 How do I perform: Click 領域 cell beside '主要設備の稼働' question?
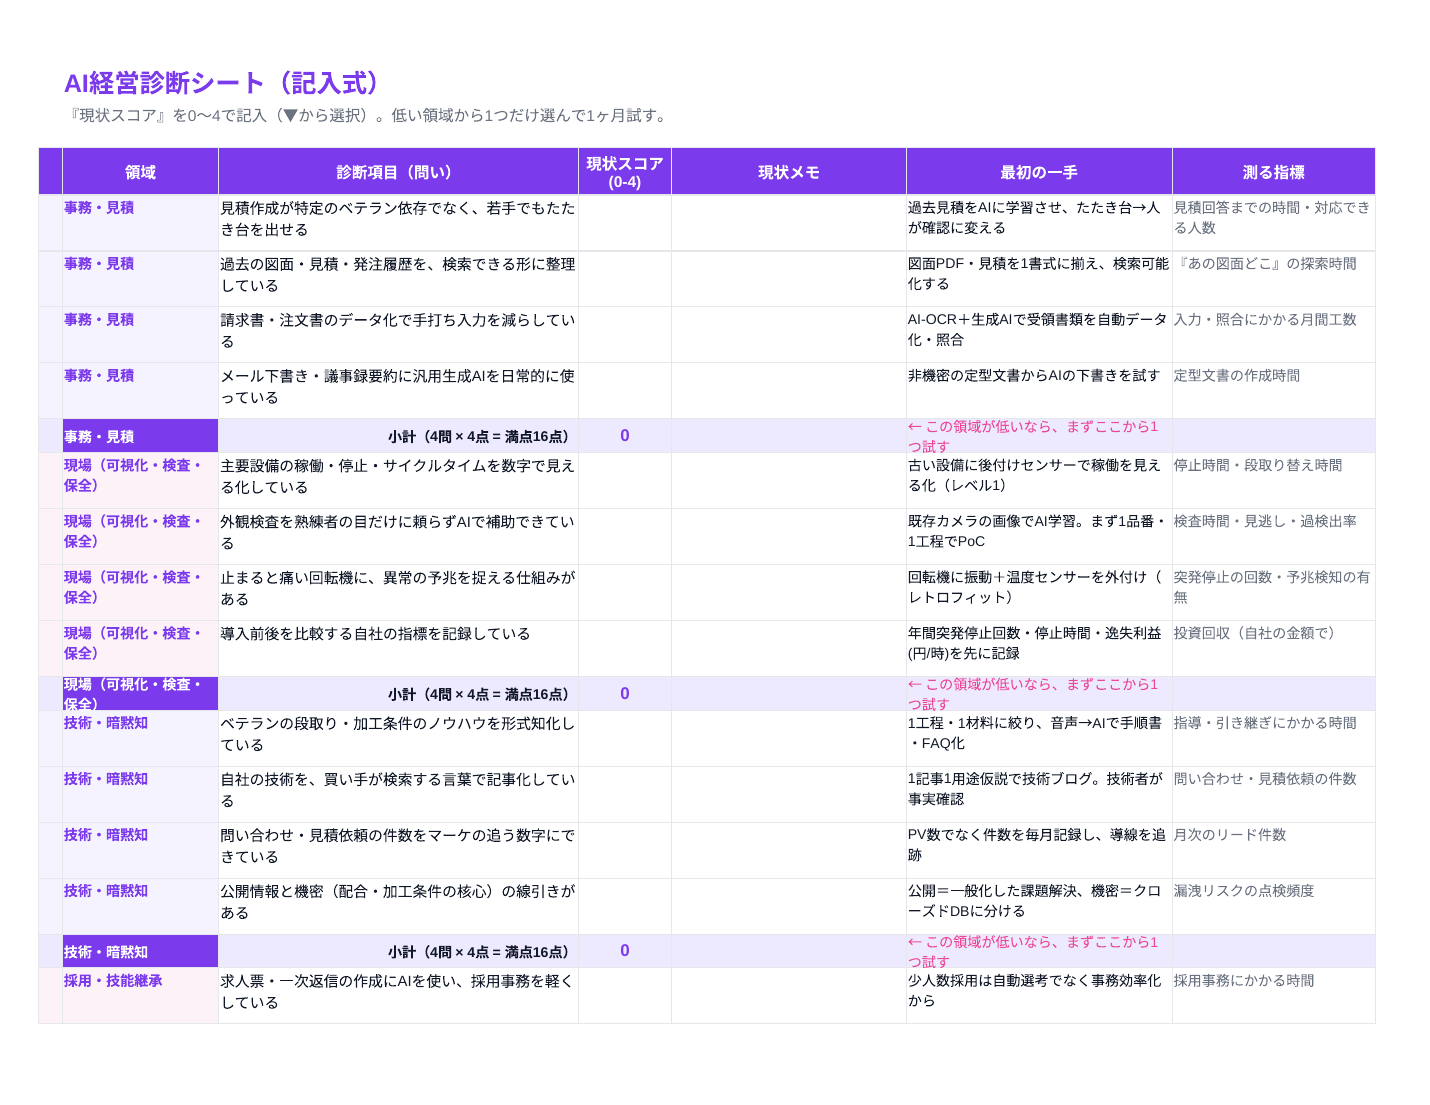point(140,480)
